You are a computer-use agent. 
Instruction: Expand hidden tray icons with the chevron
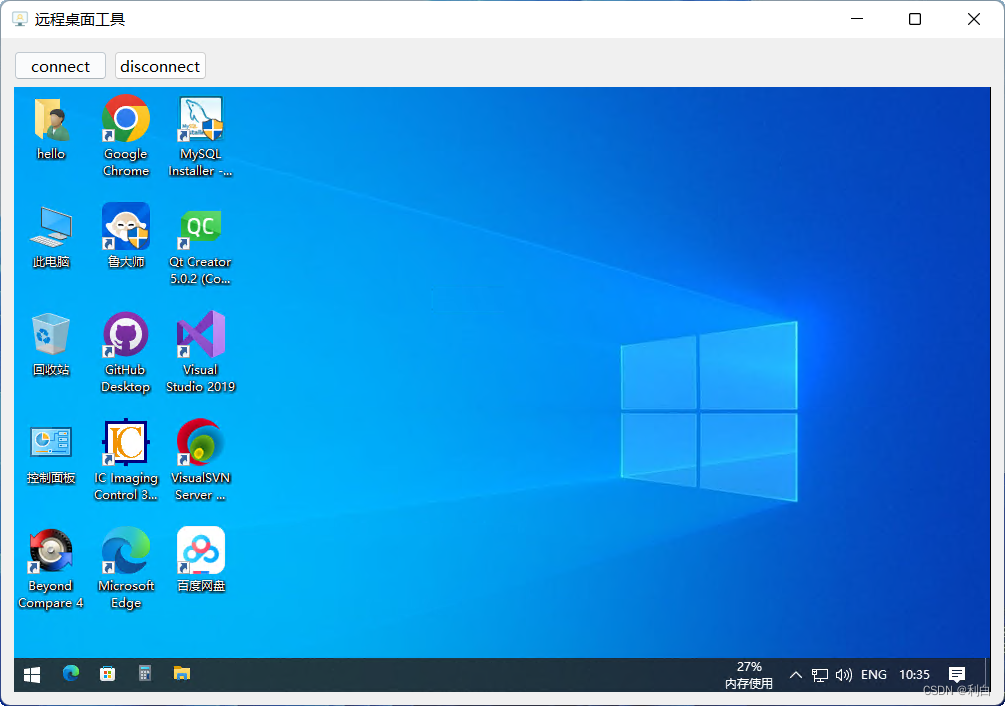coord(796,674)
